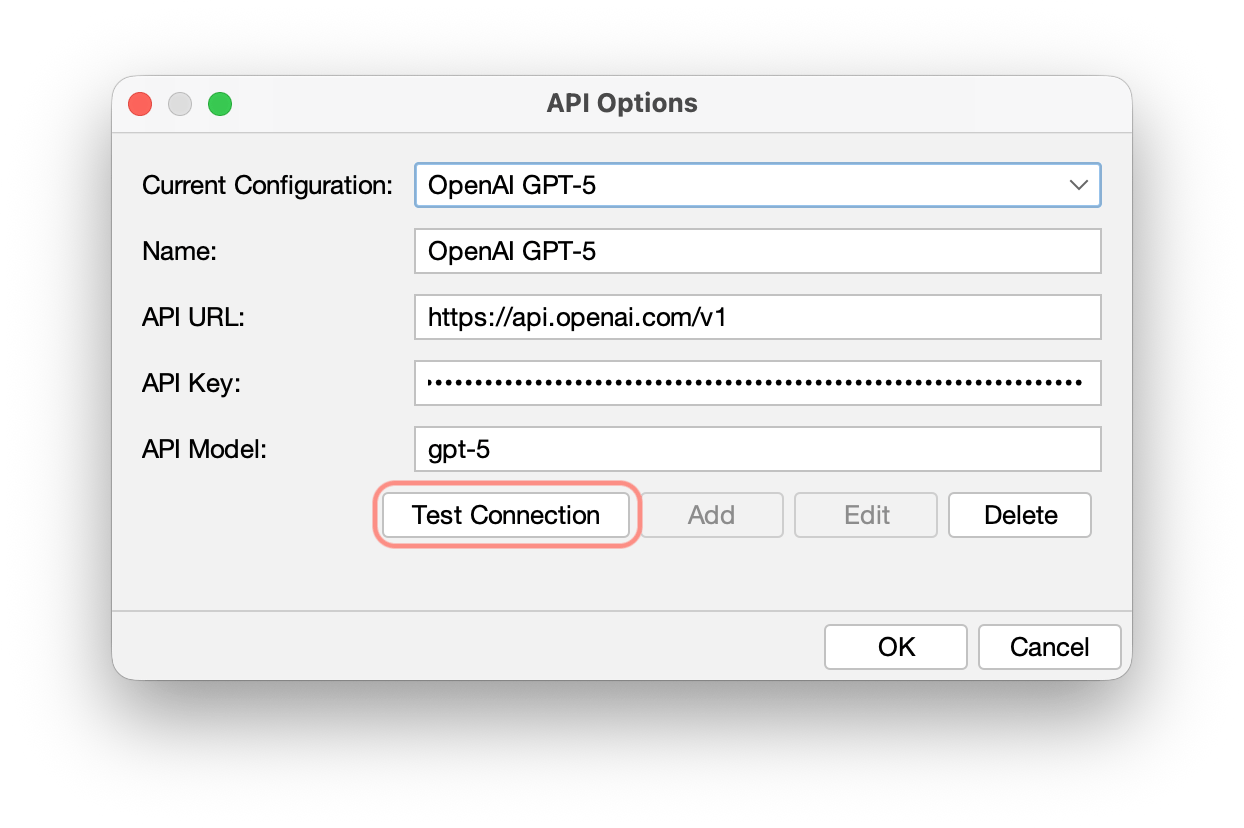Place cursor in the API Model field
The height and width of the screenshot is (828, 1244).
tap(757, 449)
